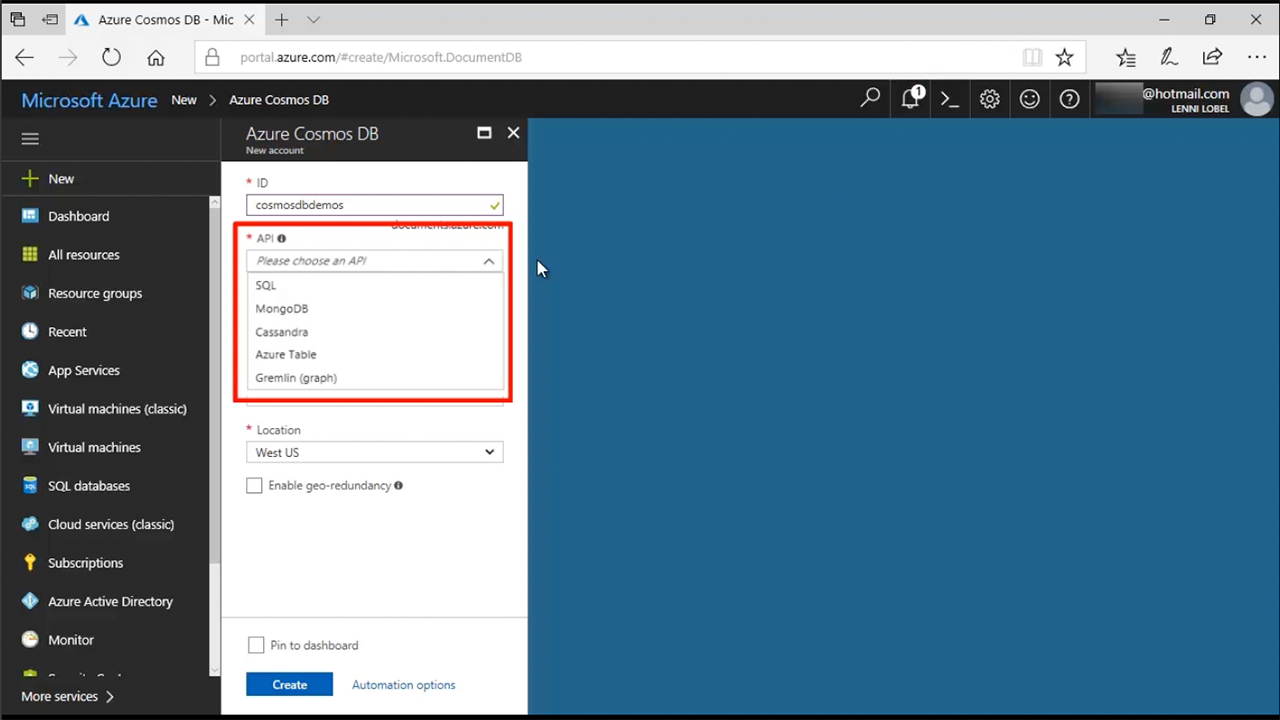This screenshot has height=720, width=1280.
Task: Click the Virtual machines icon
Action: point(30,447)
